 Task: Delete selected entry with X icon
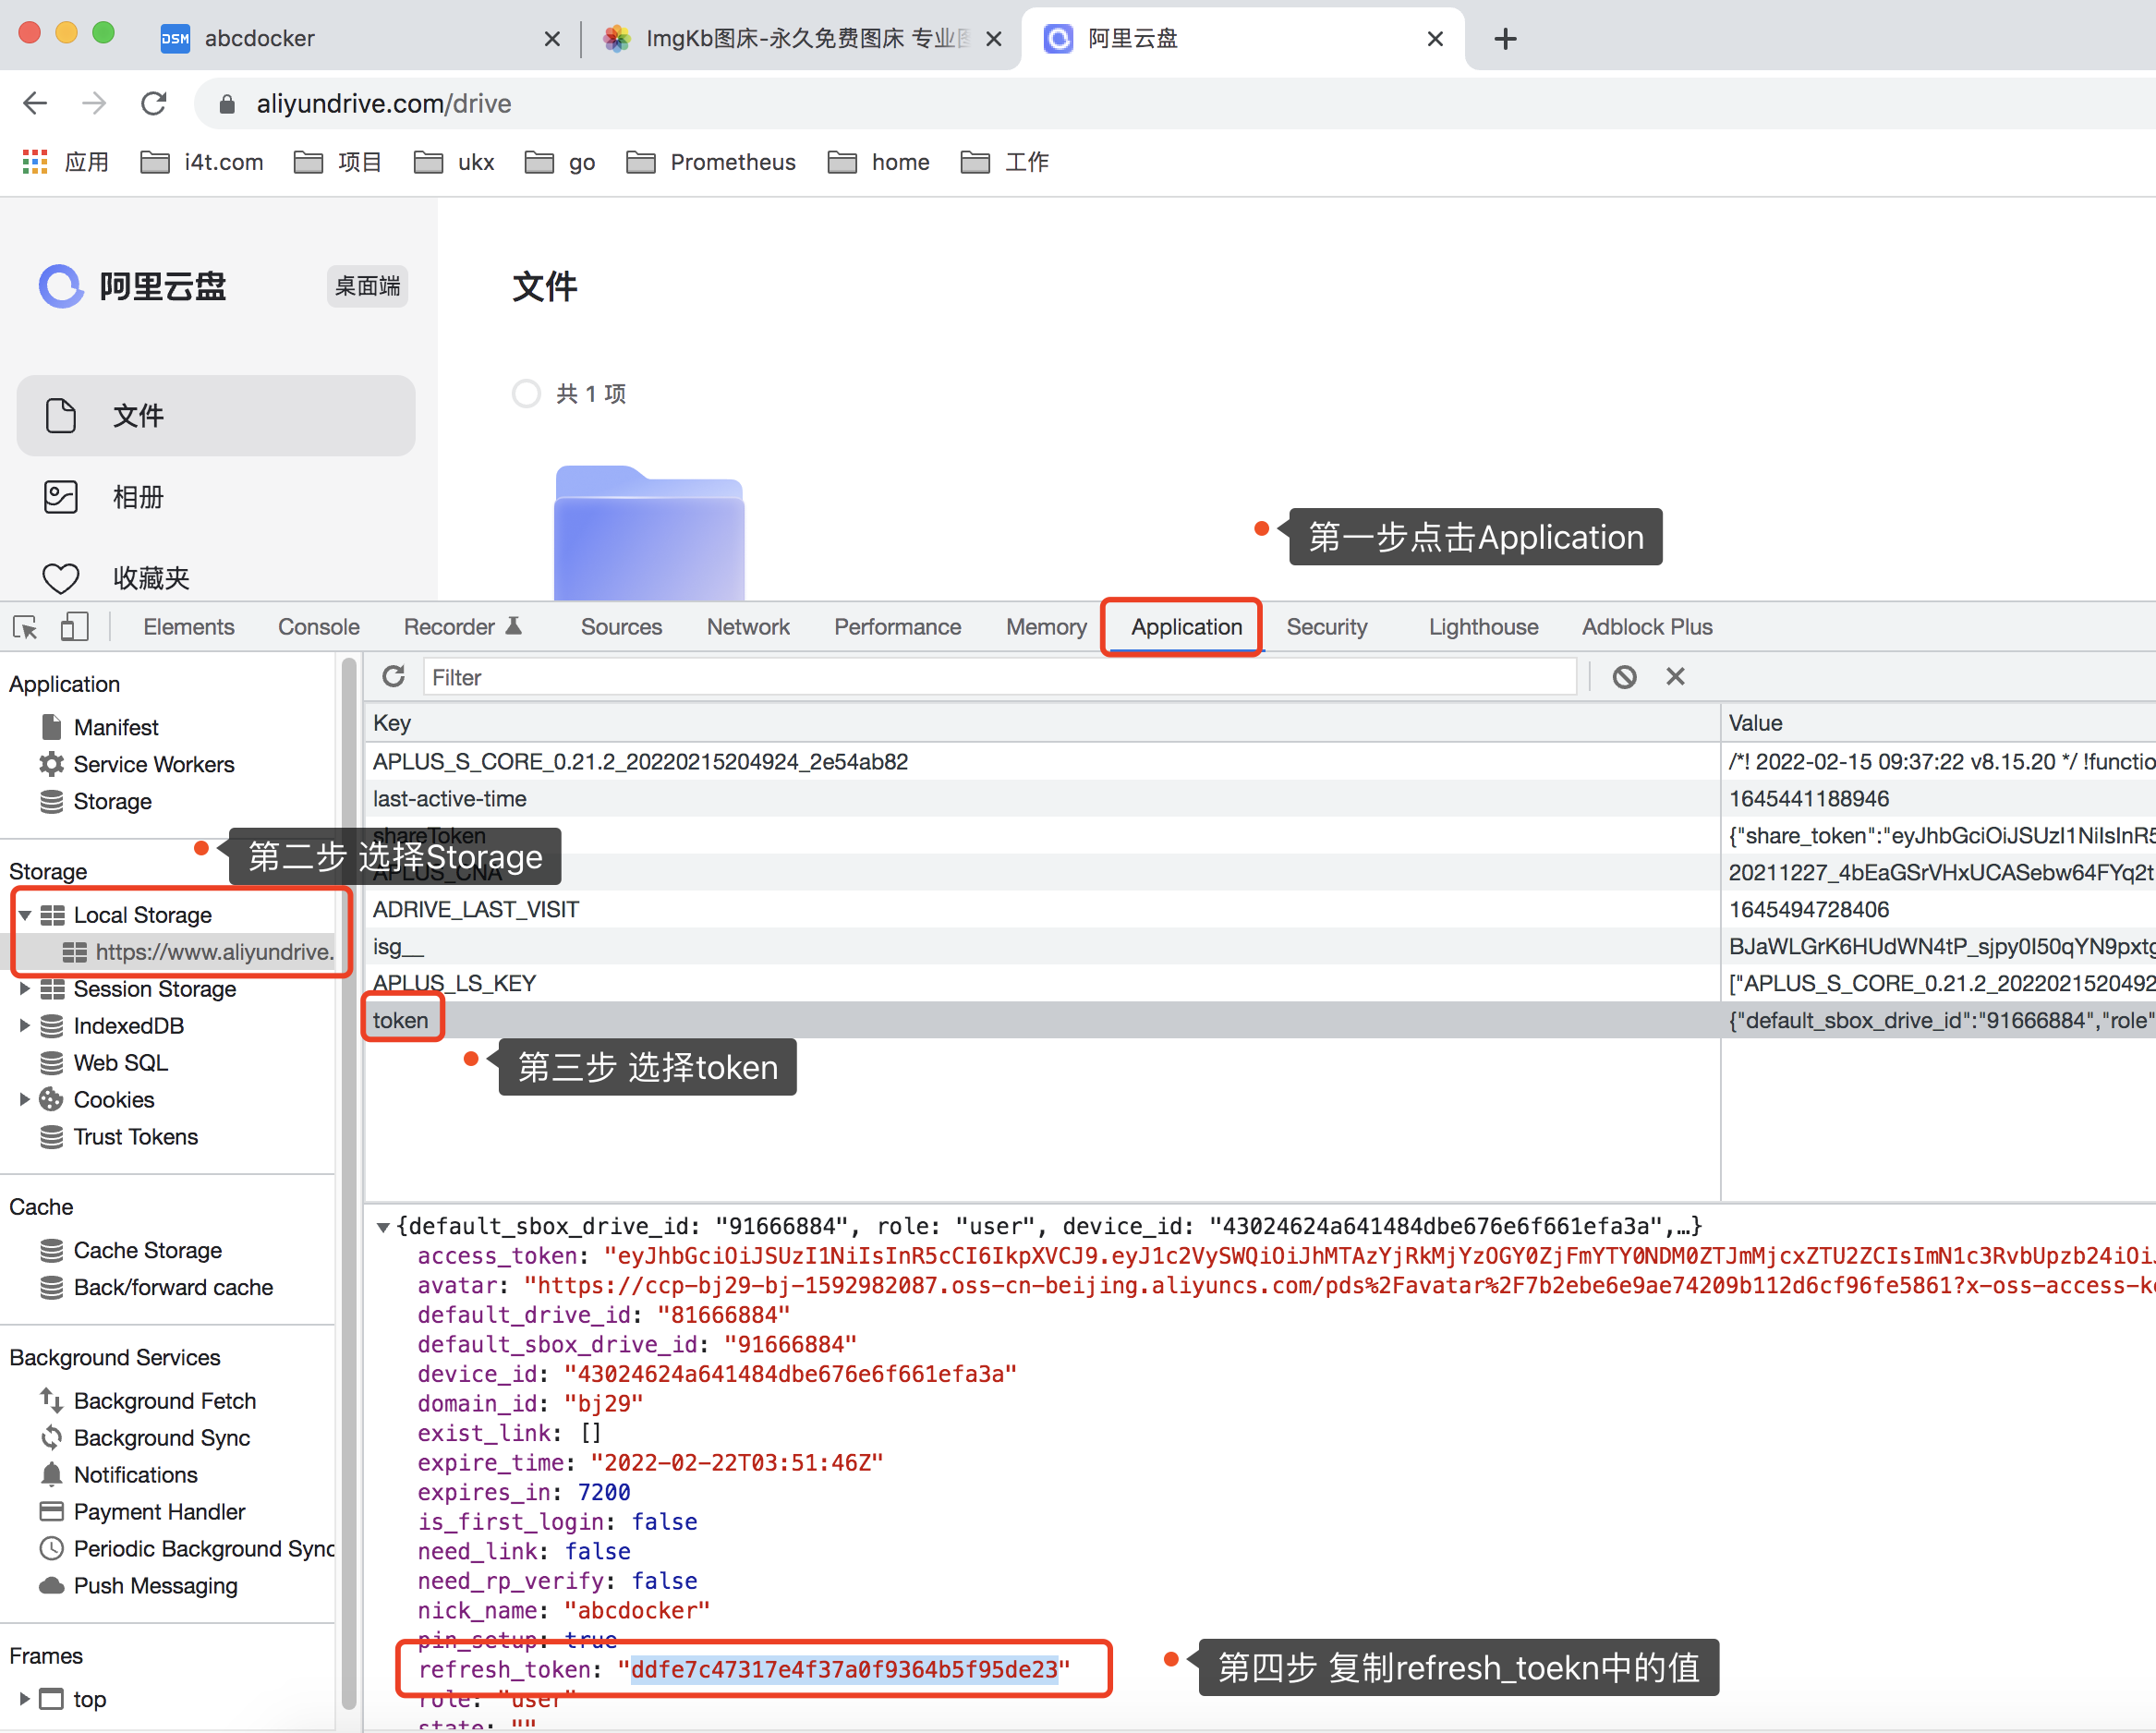click(x=1675, y=677)
